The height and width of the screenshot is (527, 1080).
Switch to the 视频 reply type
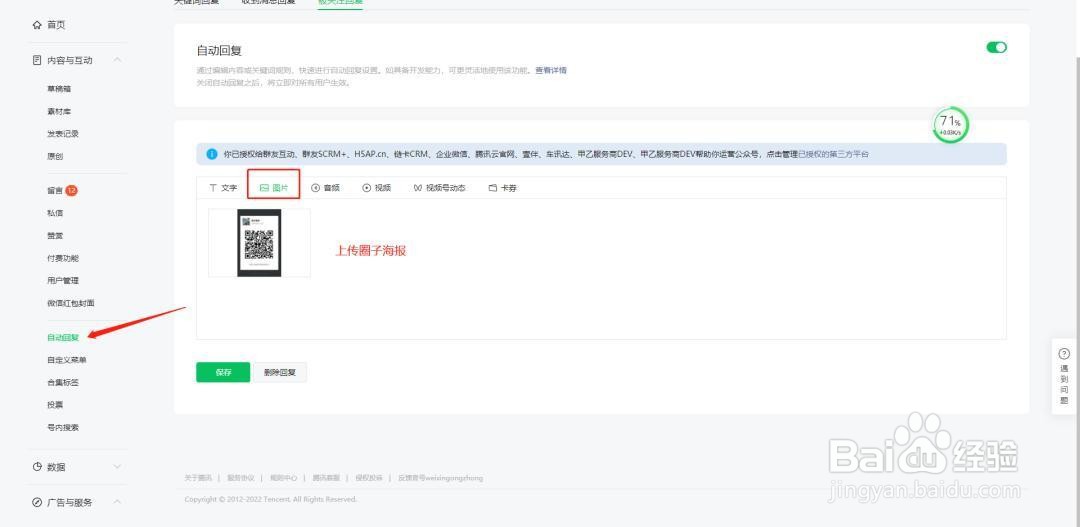pos(376,187)
